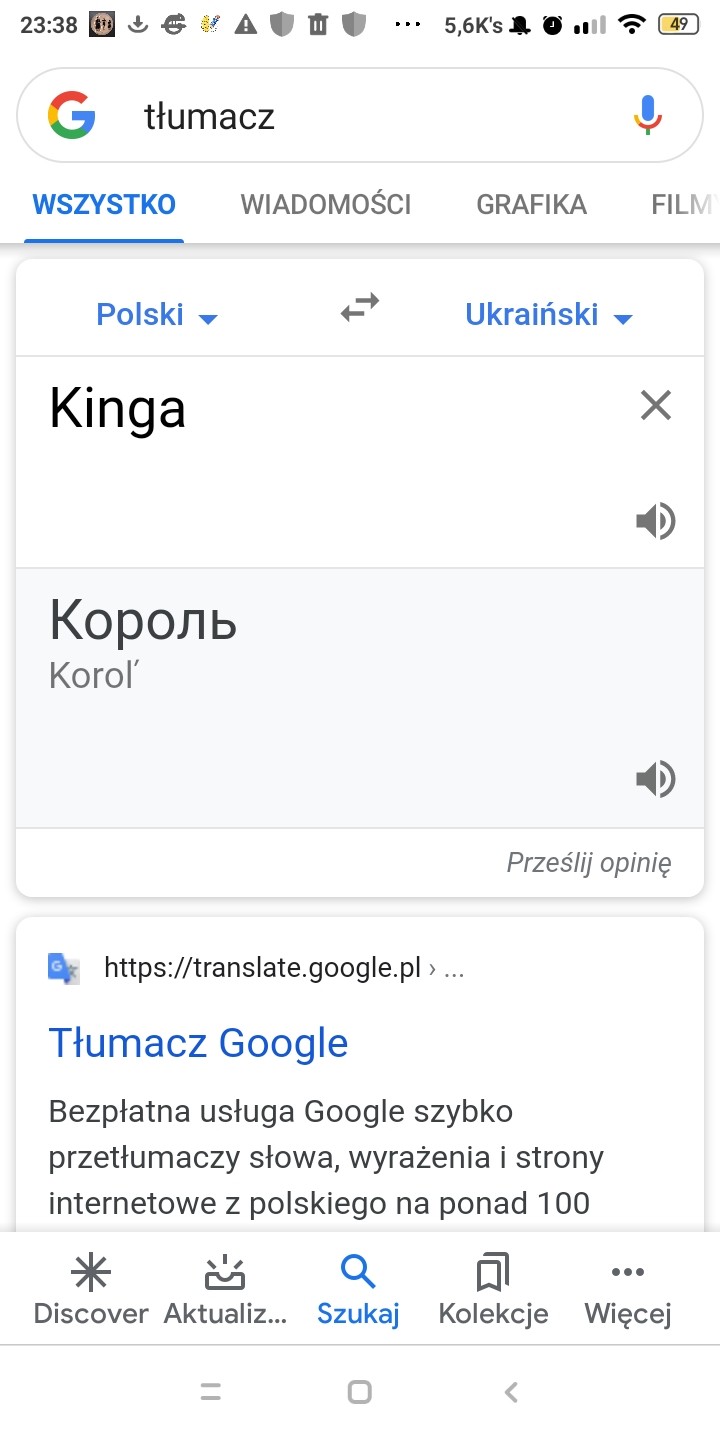Tap the microphone voice search icon
Image resolution: width=720 pixels, height=1440 pixels.
tap(647, 116)
